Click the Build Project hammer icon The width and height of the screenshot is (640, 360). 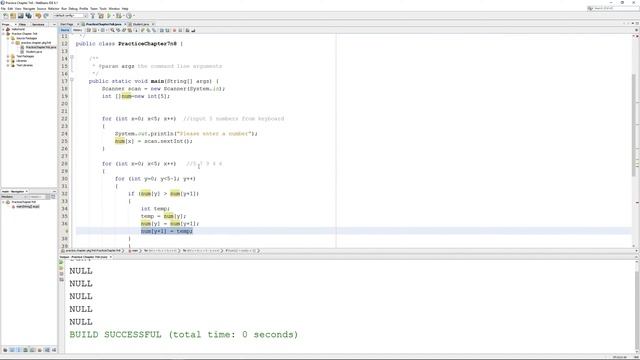93,16
